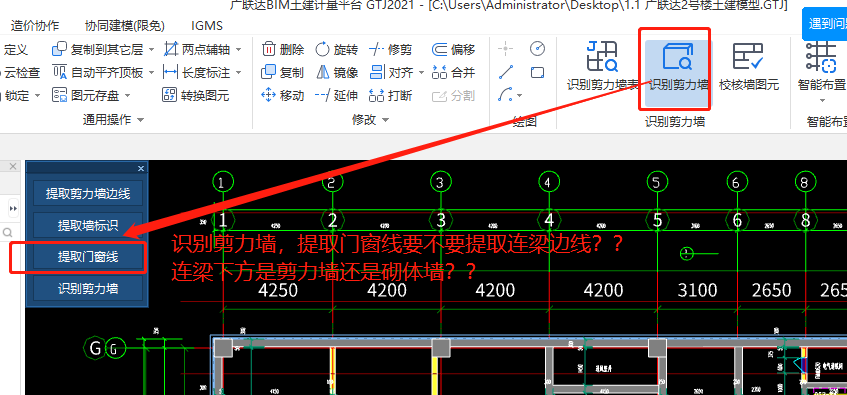Expand the 通用操作 group arrow

[x=140, y=120]
